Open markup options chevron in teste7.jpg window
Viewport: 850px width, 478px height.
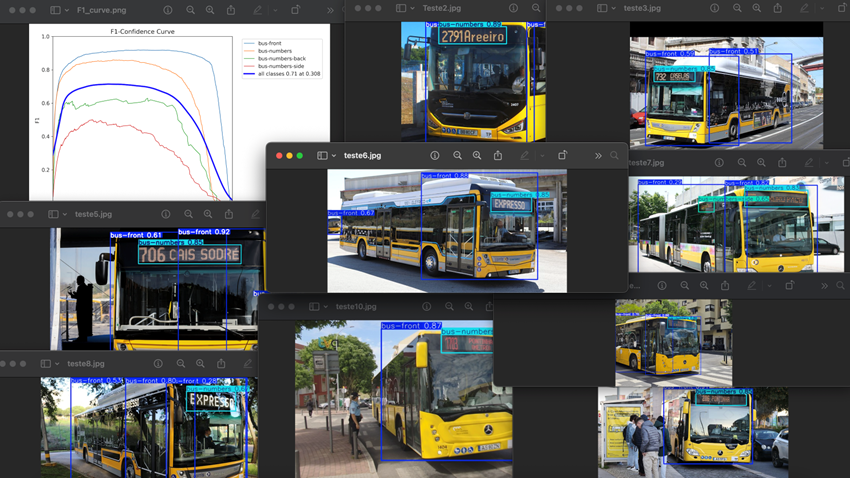[x=827, y=163]
